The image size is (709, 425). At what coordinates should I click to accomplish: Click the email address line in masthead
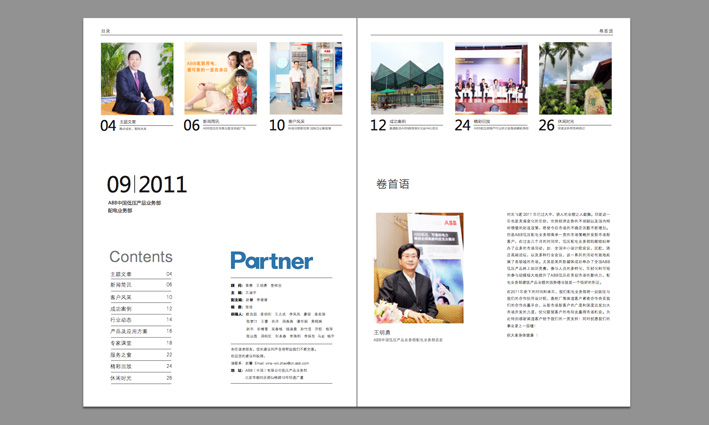[x=270, y=363]
